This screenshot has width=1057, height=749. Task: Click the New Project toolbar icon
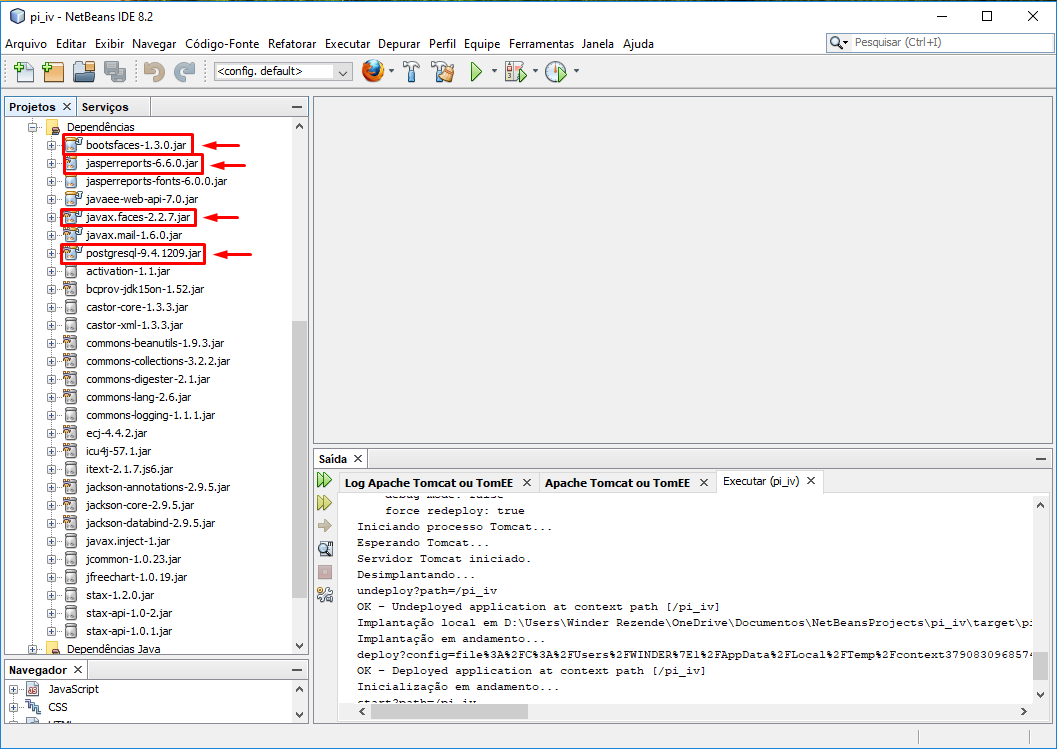(53, 71)
